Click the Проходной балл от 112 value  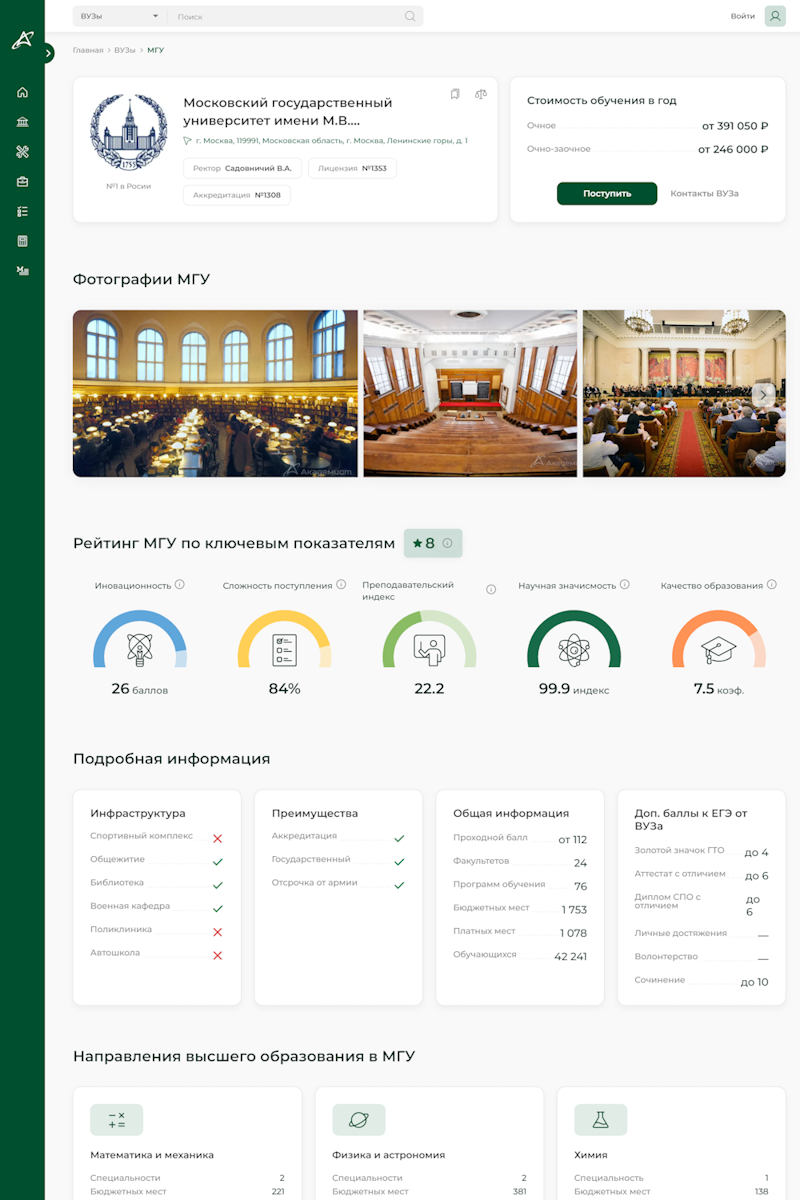[573, 840]
